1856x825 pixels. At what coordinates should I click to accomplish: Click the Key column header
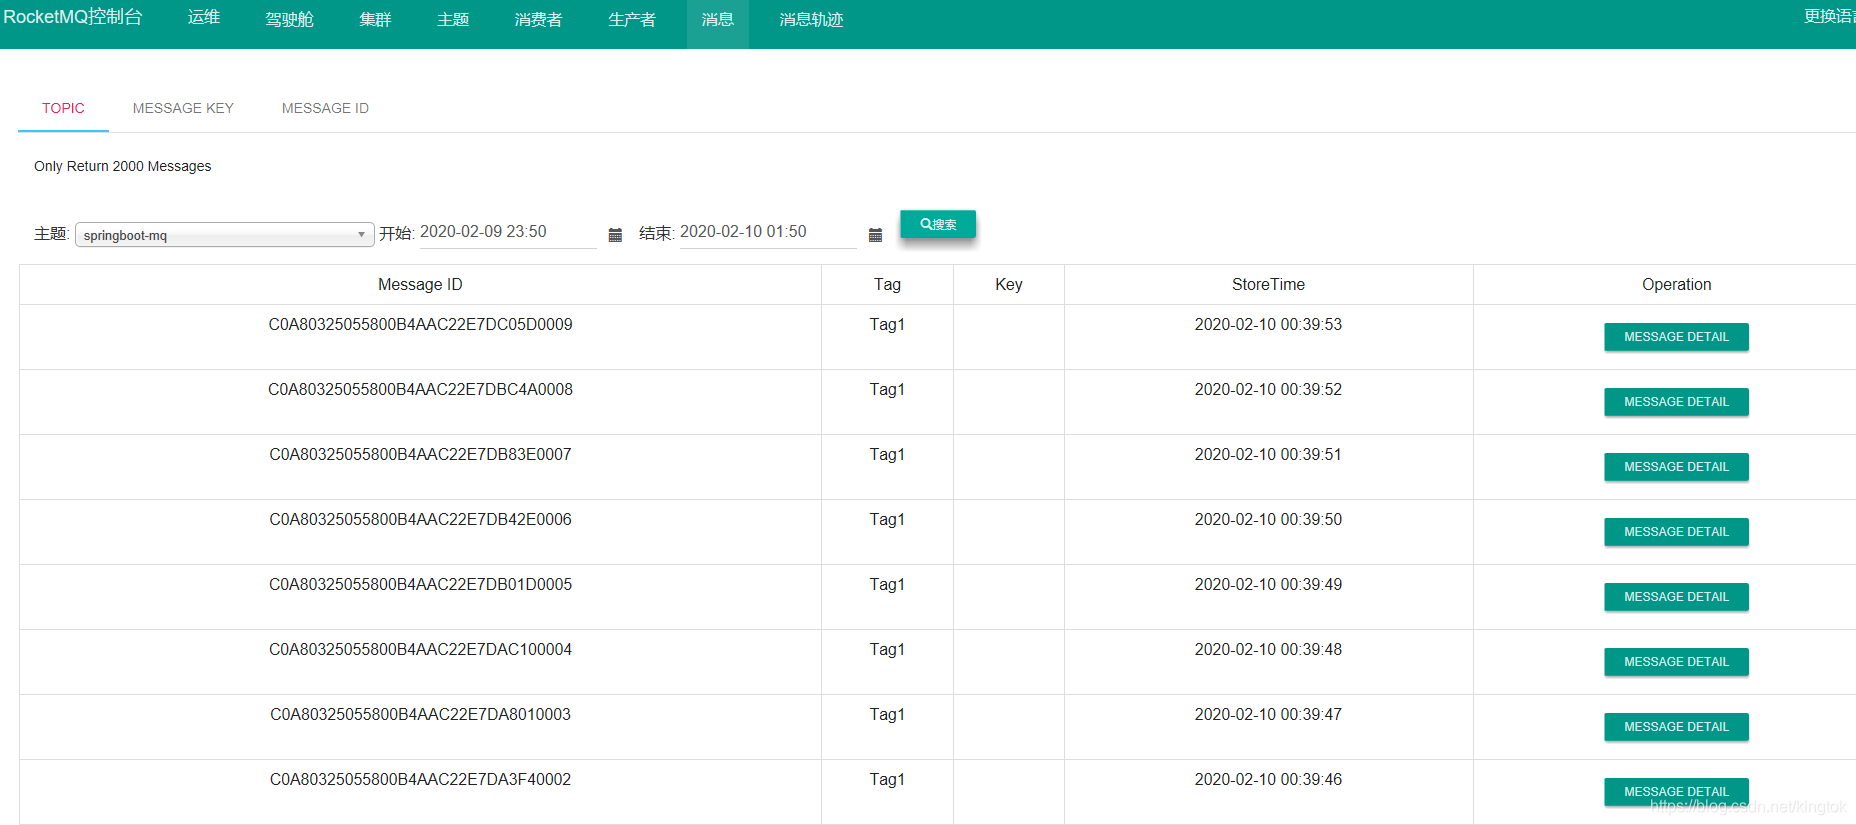pos(1009,285)
